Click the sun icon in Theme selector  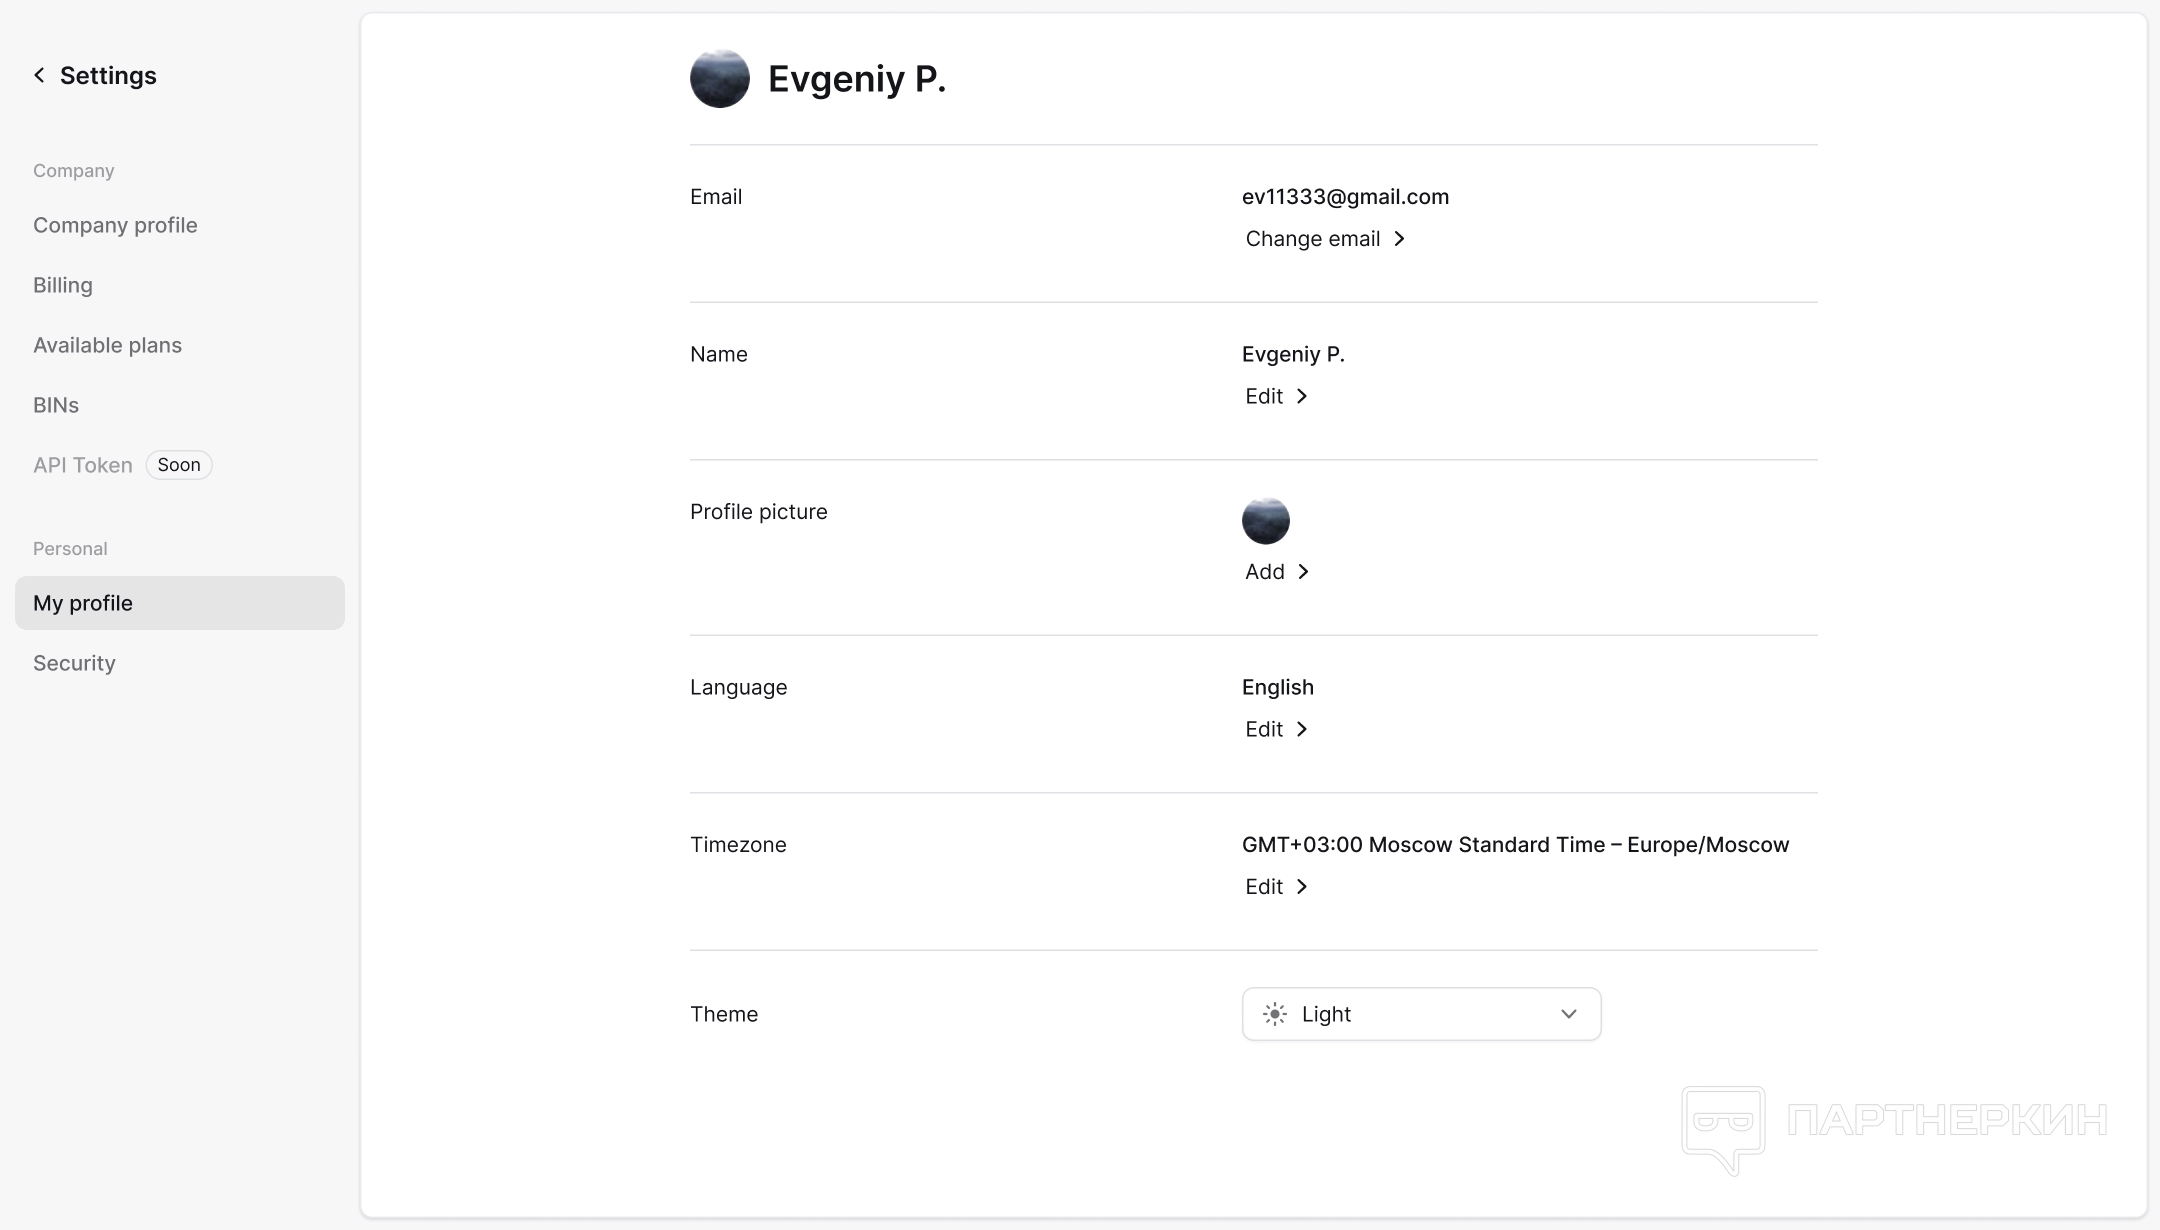(1275, 1014)
